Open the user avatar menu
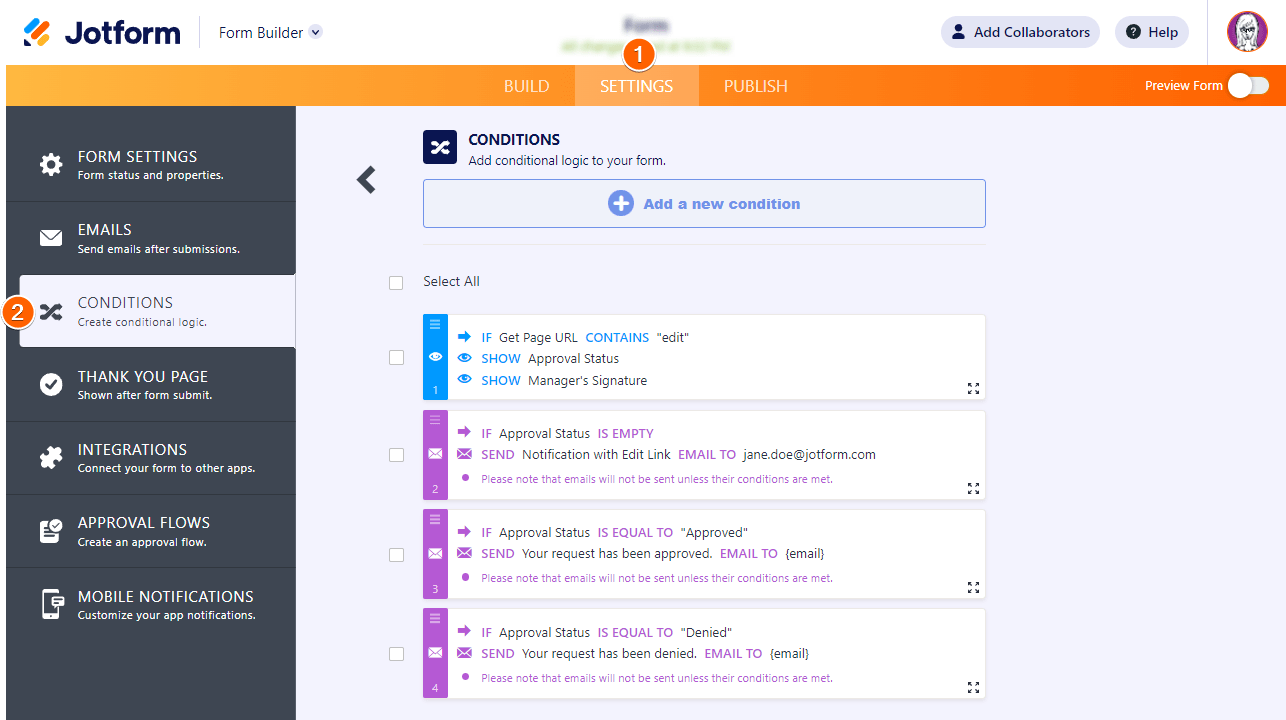The height and width of the screenshot is (720, 1286). click(x=1247, y=32)
